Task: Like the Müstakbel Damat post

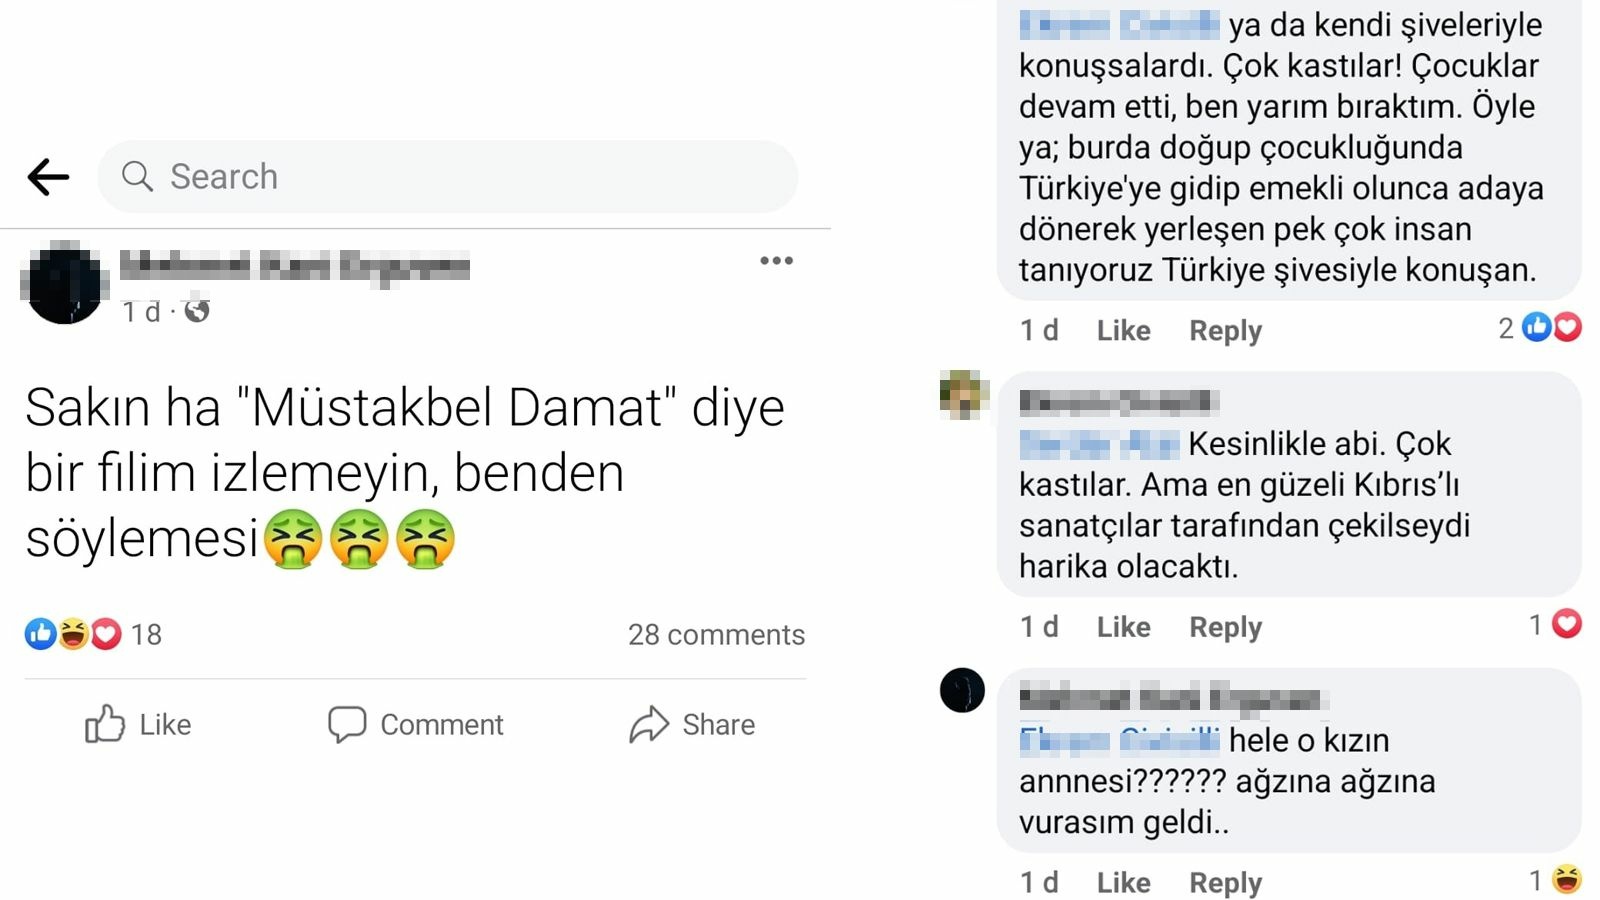Action: click(138, 724)
